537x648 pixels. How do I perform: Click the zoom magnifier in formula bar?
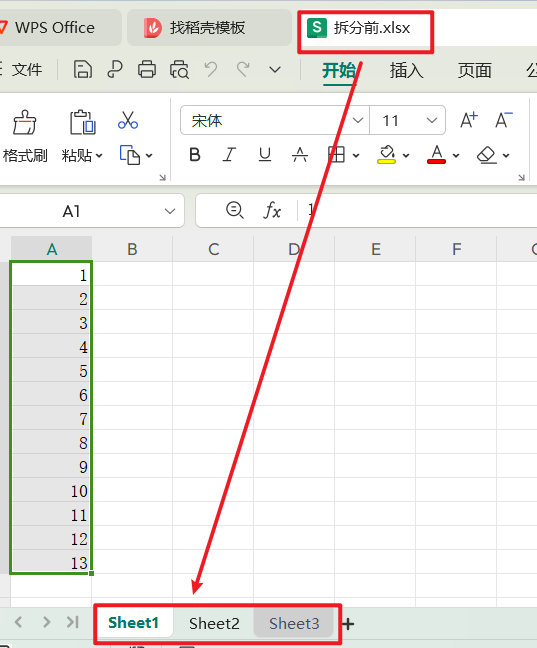click(x=234, y=210)
